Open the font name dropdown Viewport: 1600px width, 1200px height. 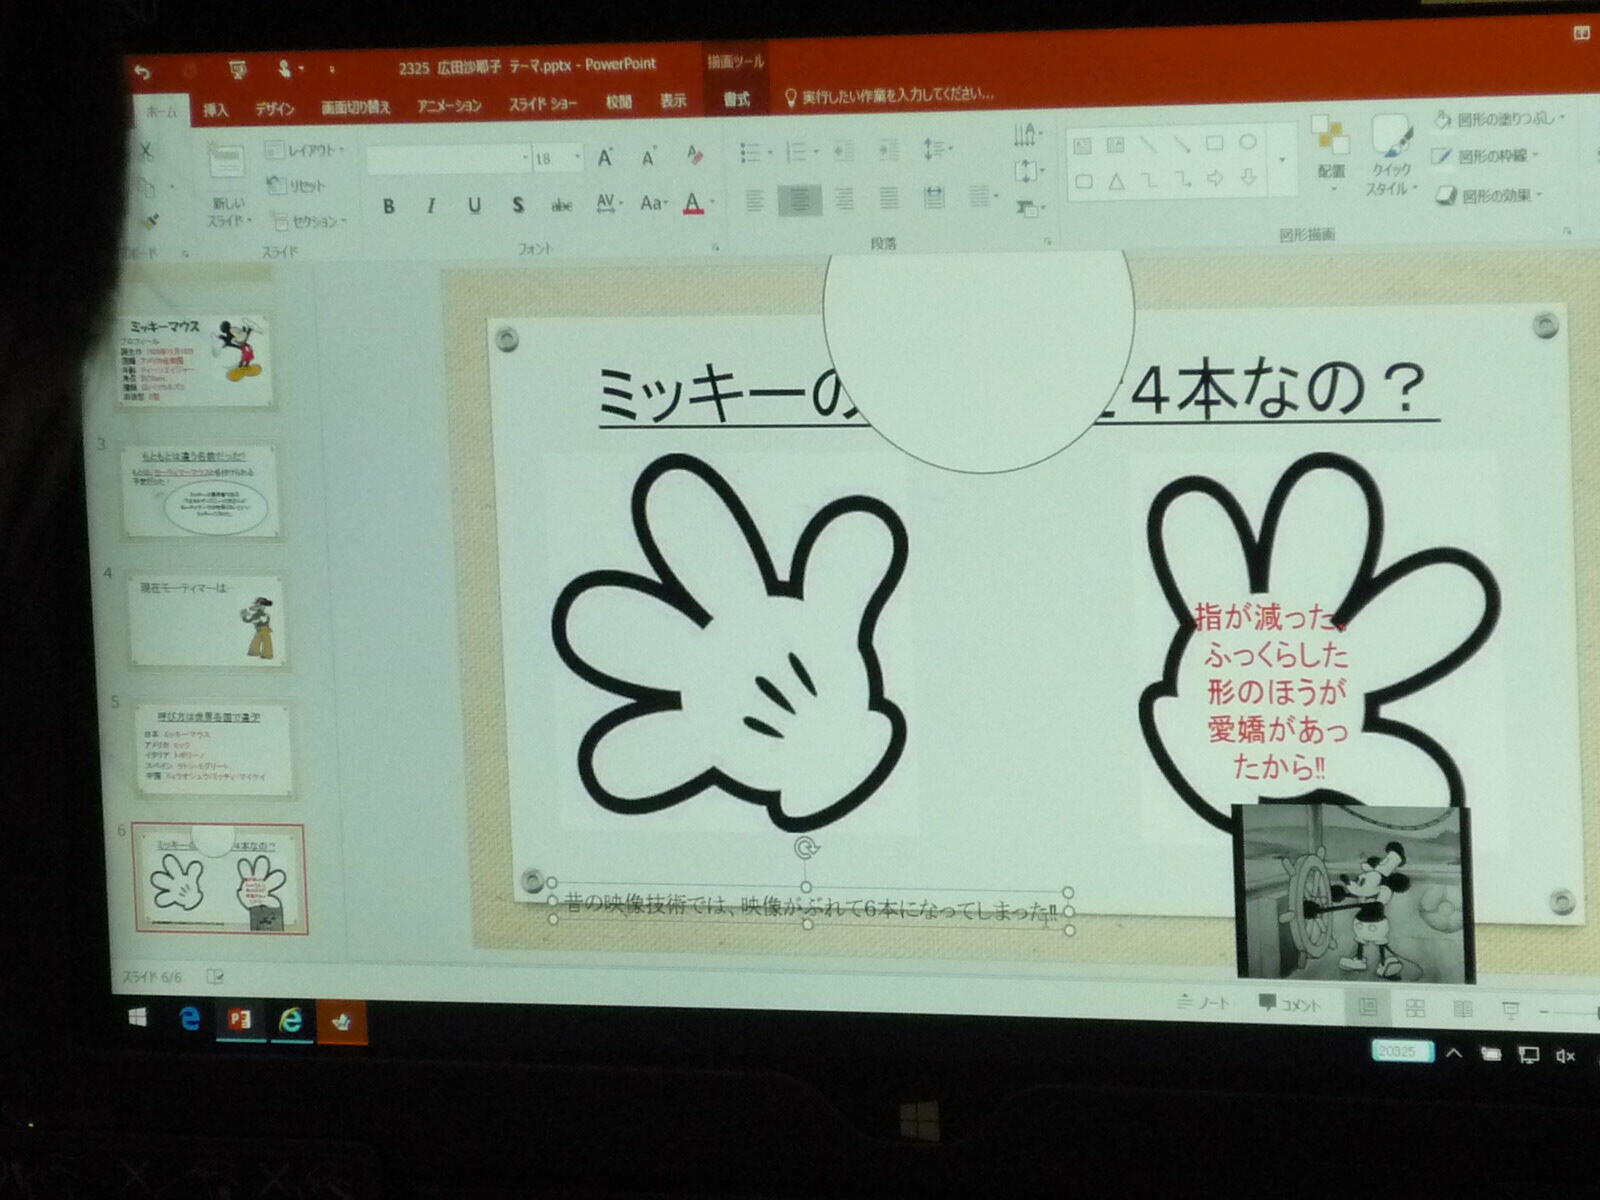pos(525,158)
